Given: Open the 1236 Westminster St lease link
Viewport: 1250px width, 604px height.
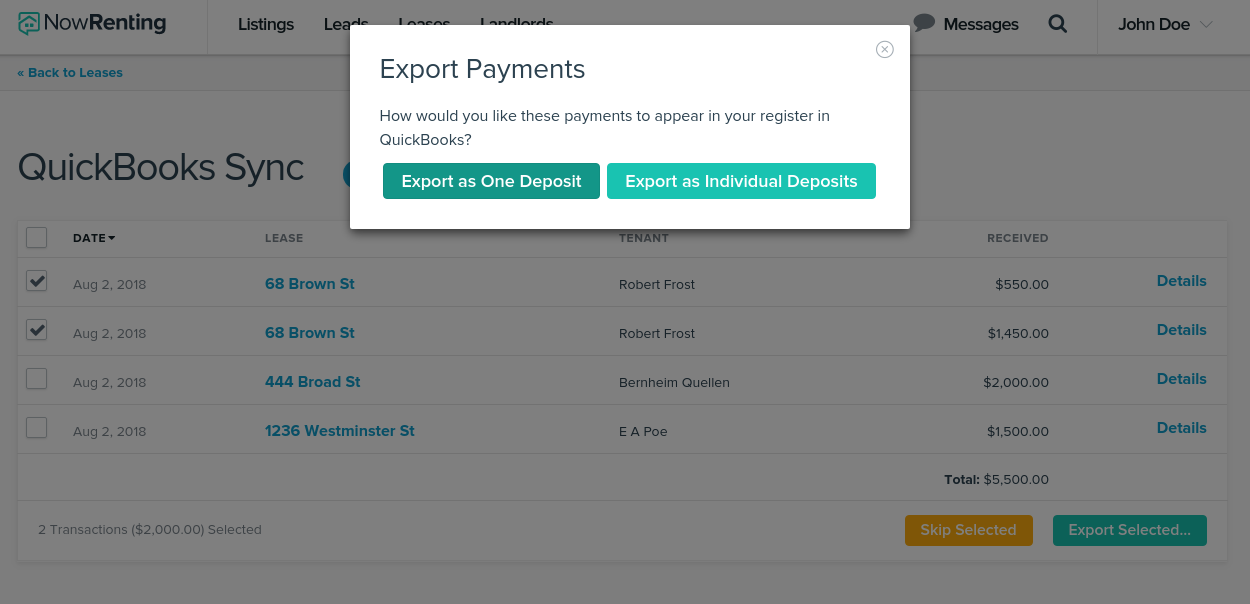Looking at the screenshot, I should point(340,431).
